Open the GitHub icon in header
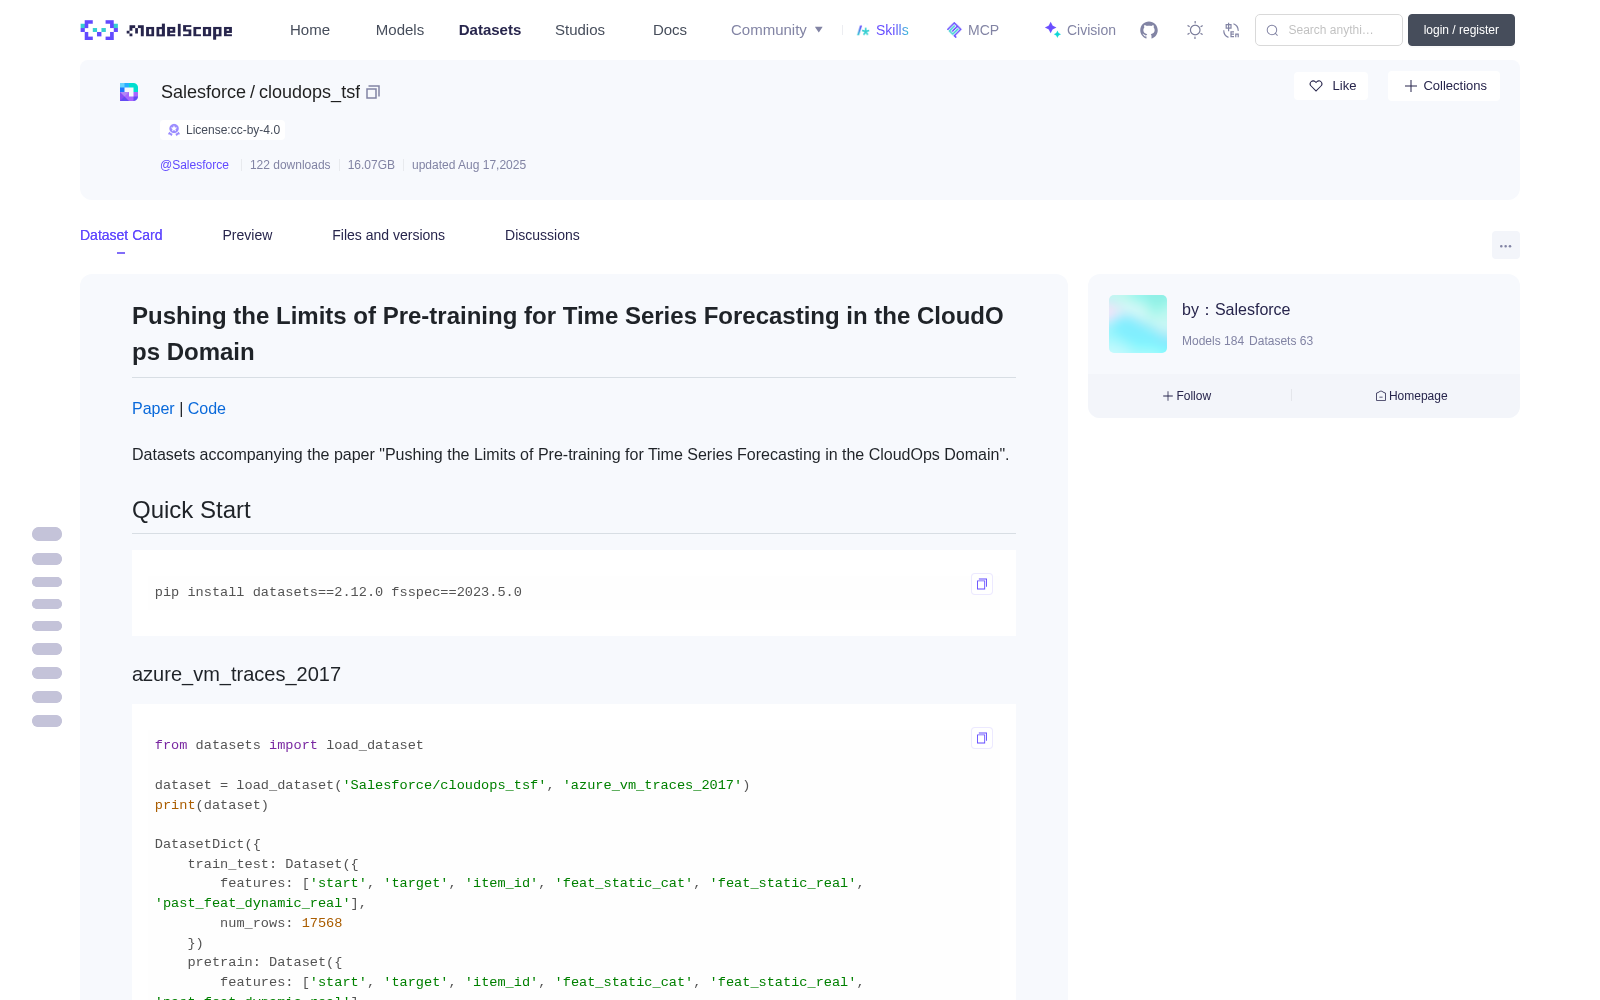Viewport: 1600px width, 1000px height. point(1149,30)
